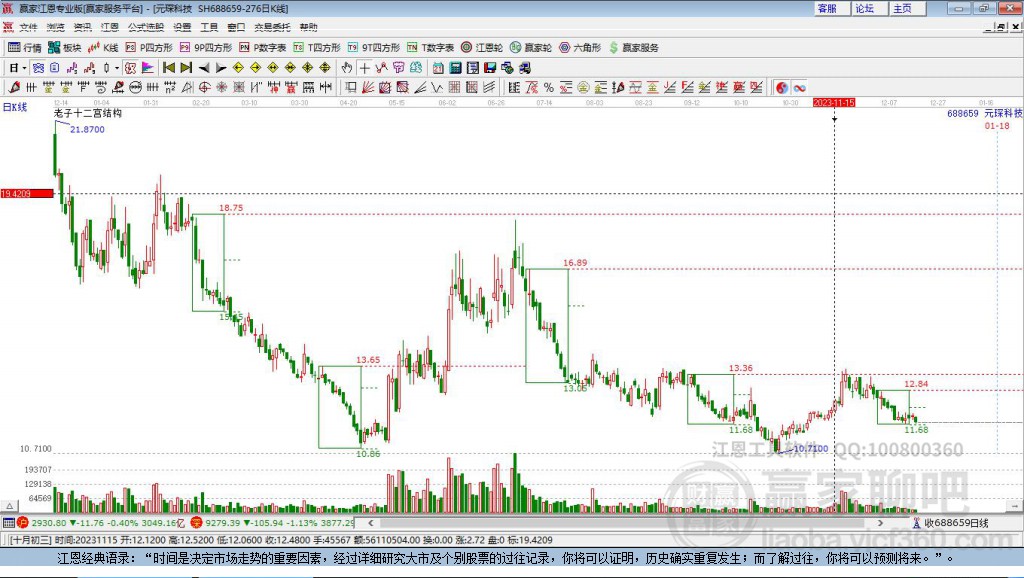
Task: Open the 工具 menu
Action: tap(209, 27)
